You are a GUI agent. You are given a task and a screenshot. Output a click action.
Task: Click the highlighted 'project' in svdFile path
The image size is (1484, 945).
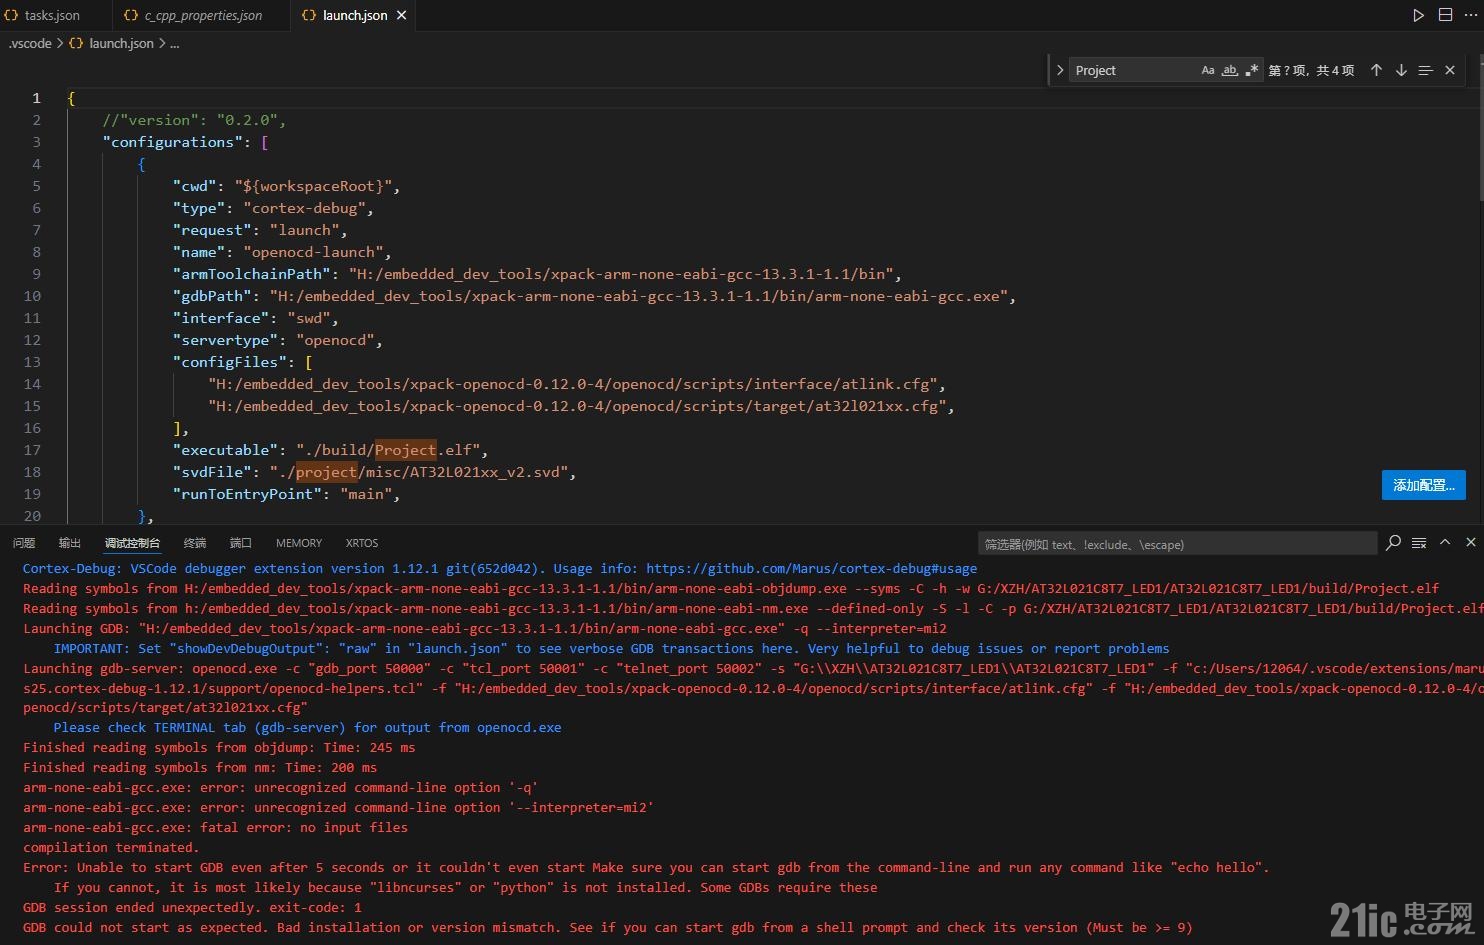pos(326,472)
